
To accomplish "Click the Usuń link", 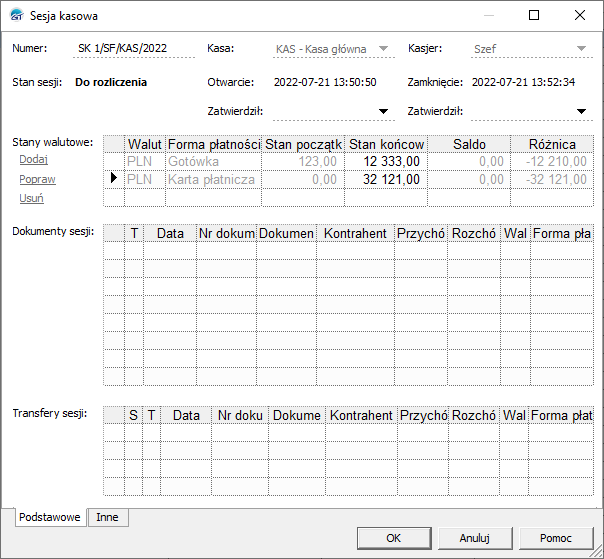I will [32, 199].
